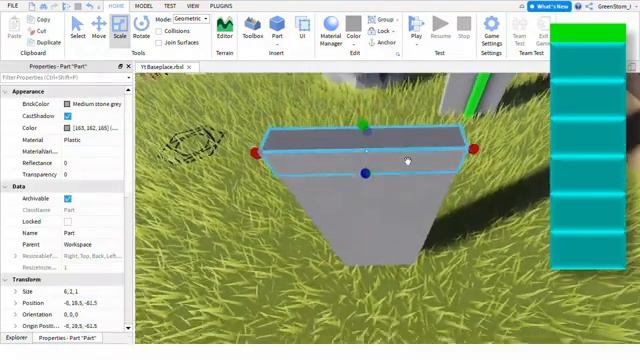The width and height of the screenshot is (640, 360).
Task: Click the What's New button
Action: tap(549, 7)
